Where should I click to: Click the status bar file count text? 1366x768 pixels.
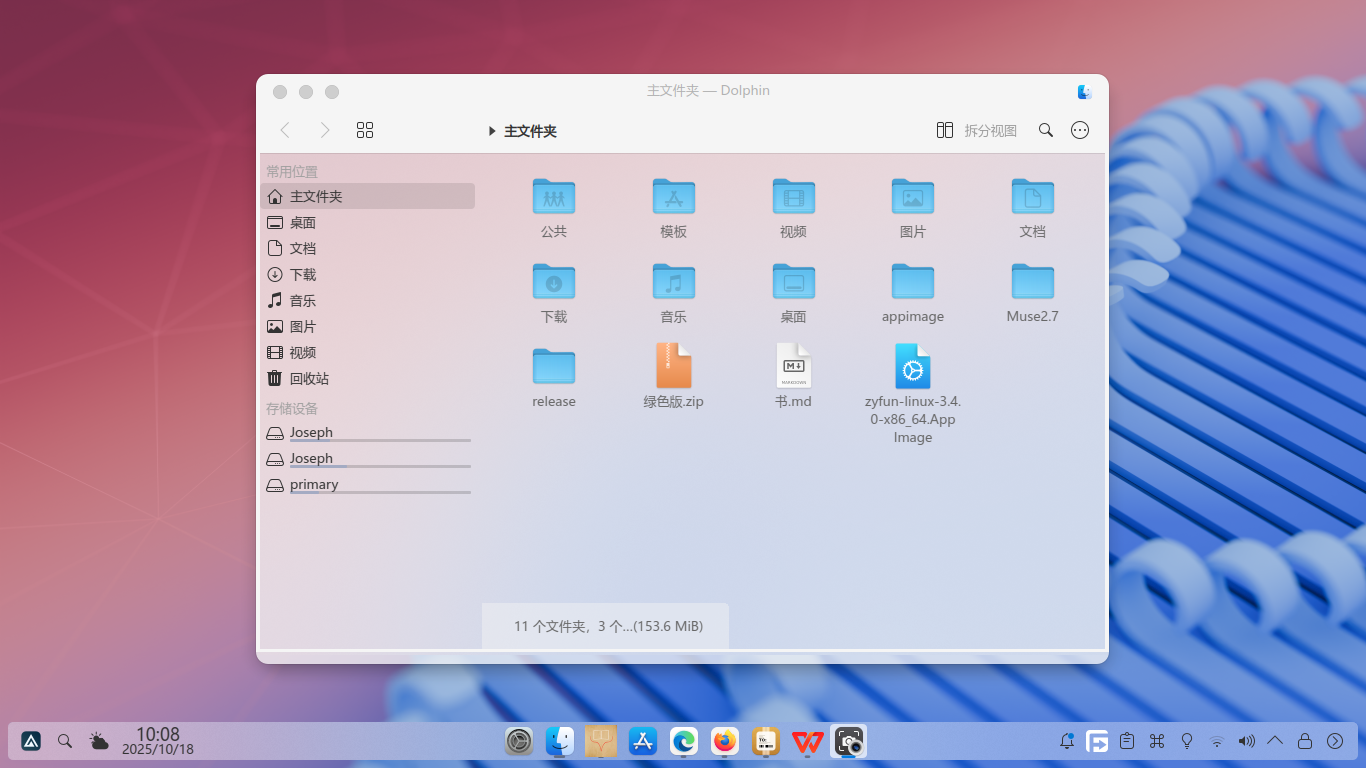(608, 626)
